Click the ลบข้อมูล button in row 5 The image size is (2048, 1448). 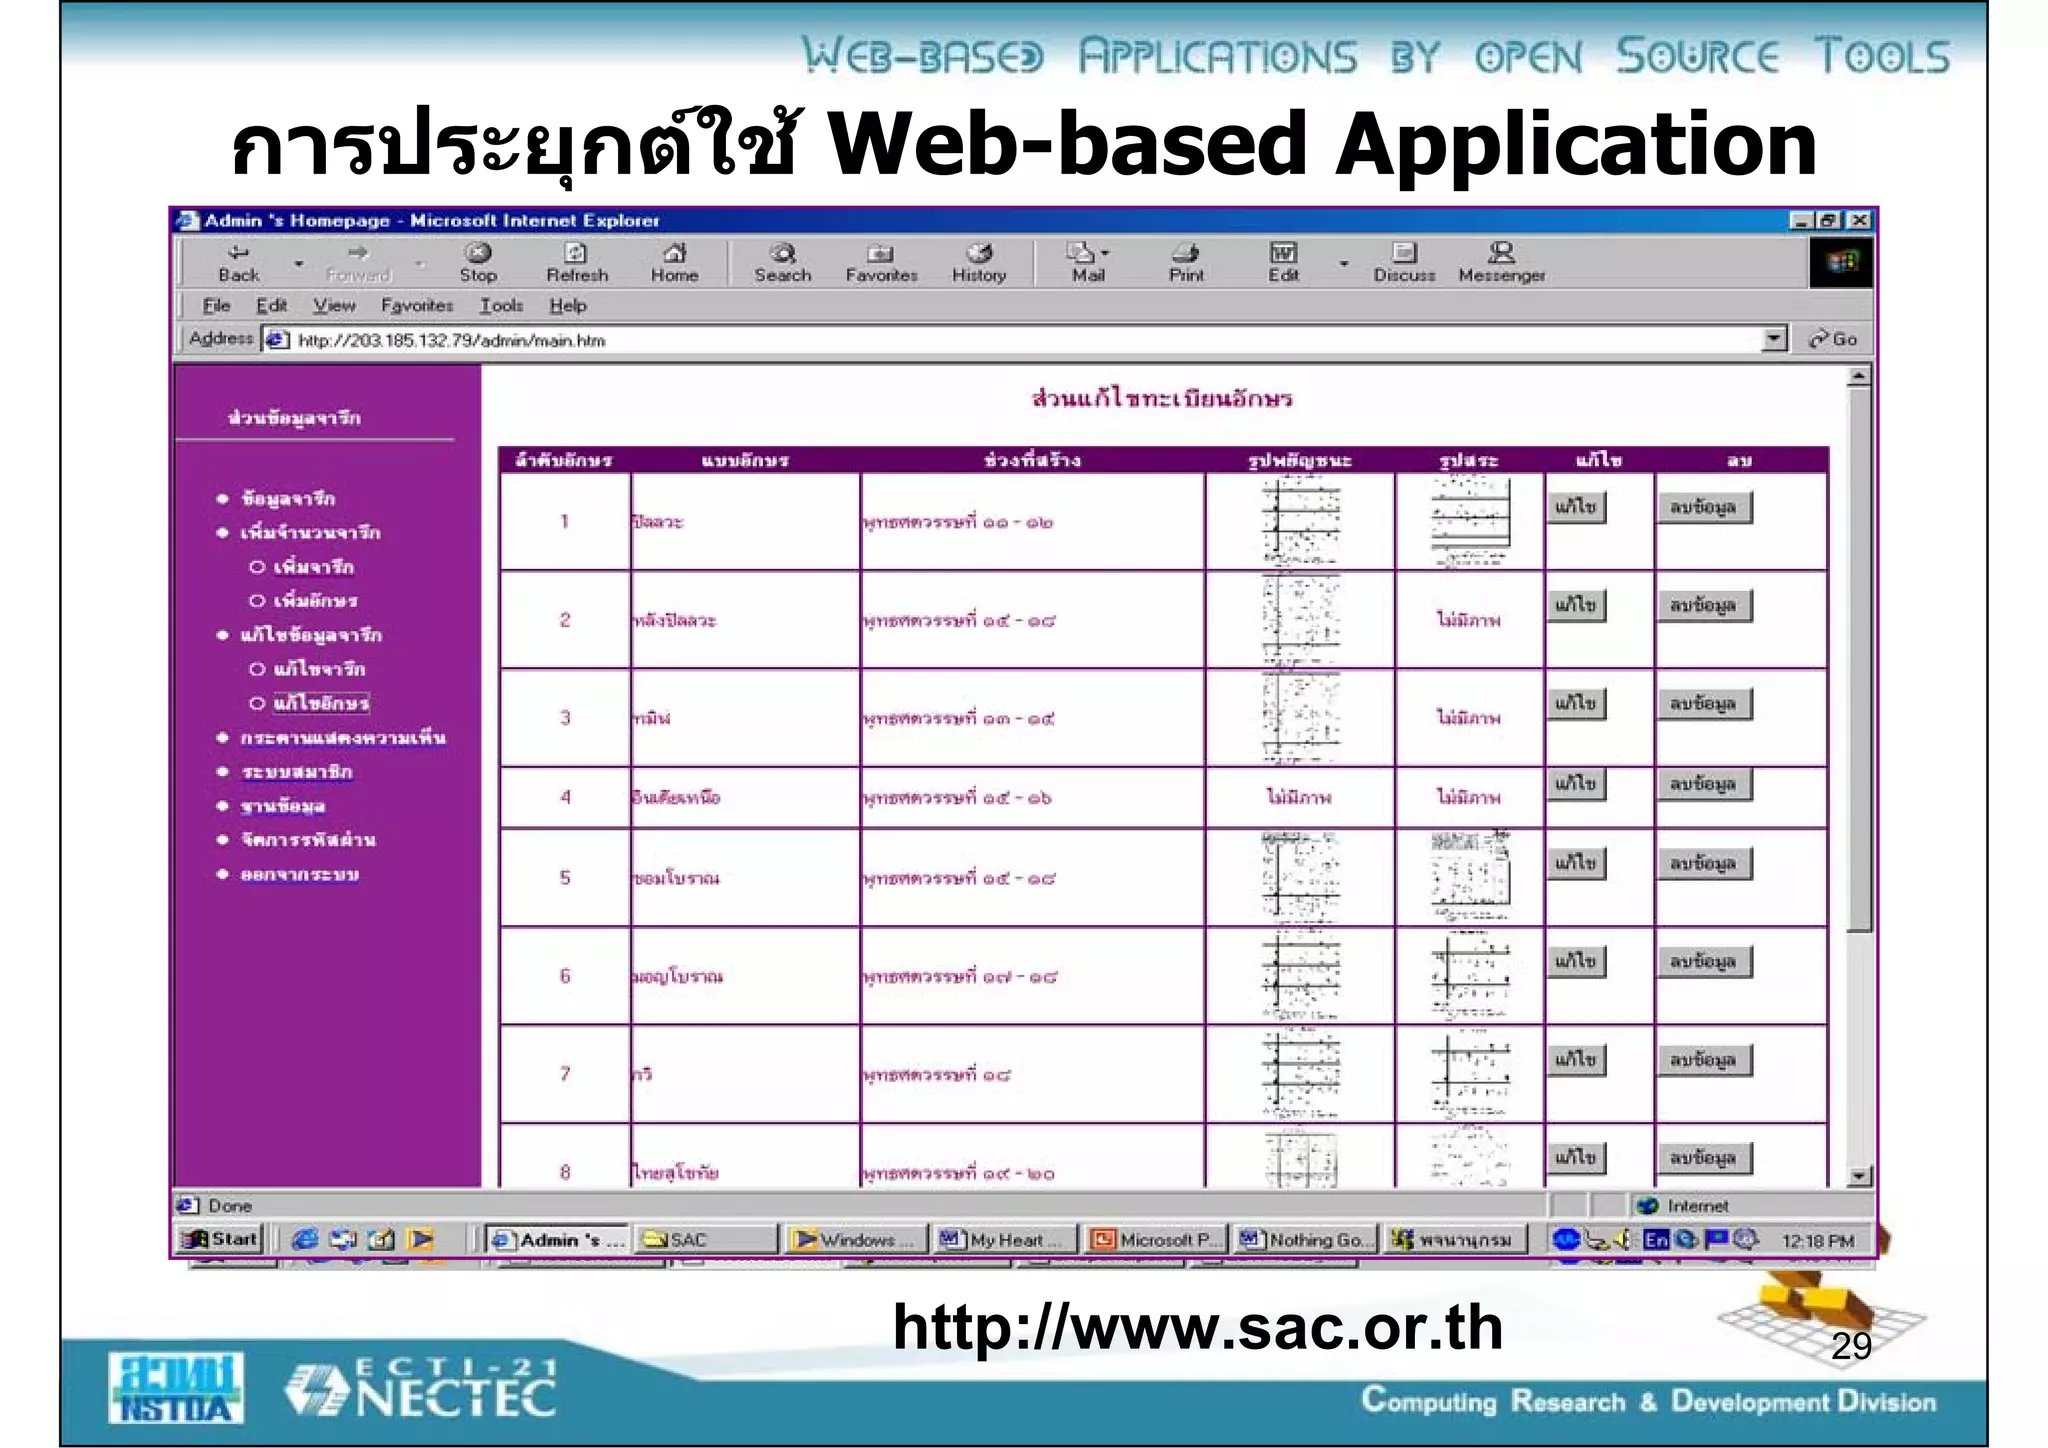(x=1703, y=863)
